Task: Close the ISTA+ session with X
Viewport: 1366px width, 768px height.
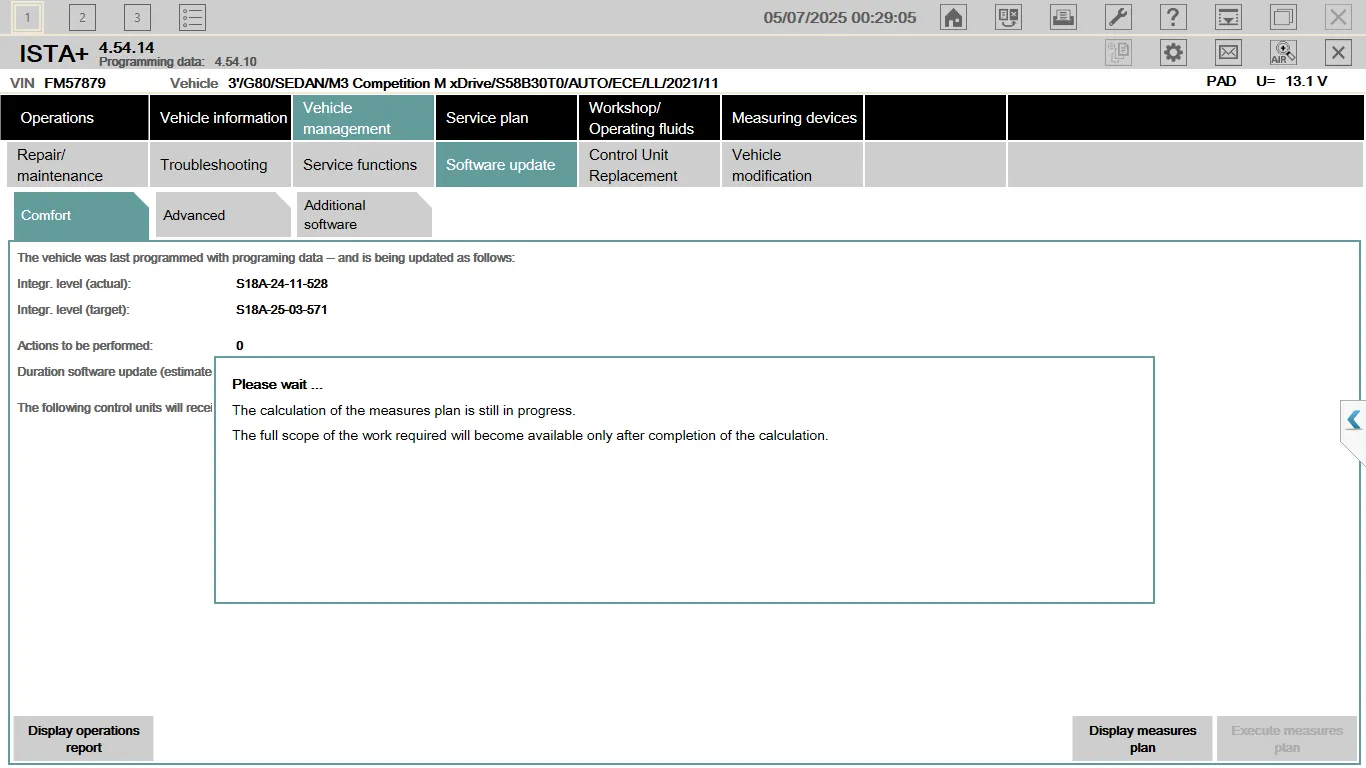Action: (x=1338, y=53)
